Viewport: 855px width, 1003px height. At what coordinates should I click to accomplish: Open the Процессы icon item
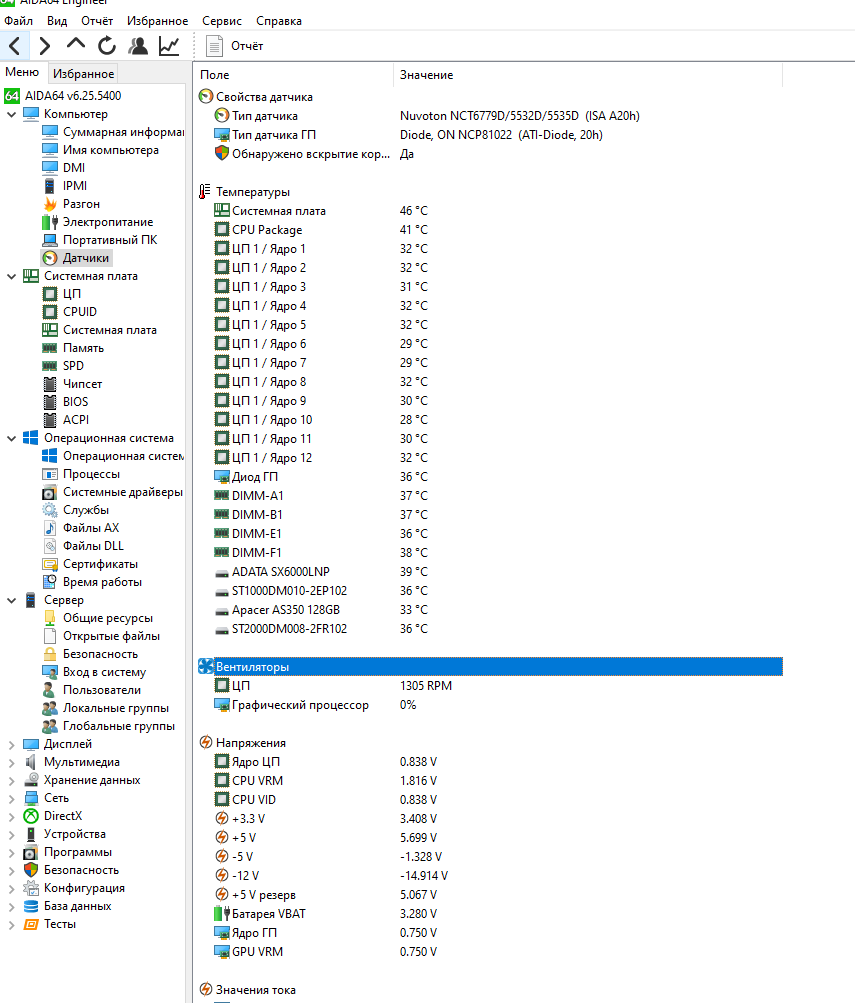pos(81,474)
